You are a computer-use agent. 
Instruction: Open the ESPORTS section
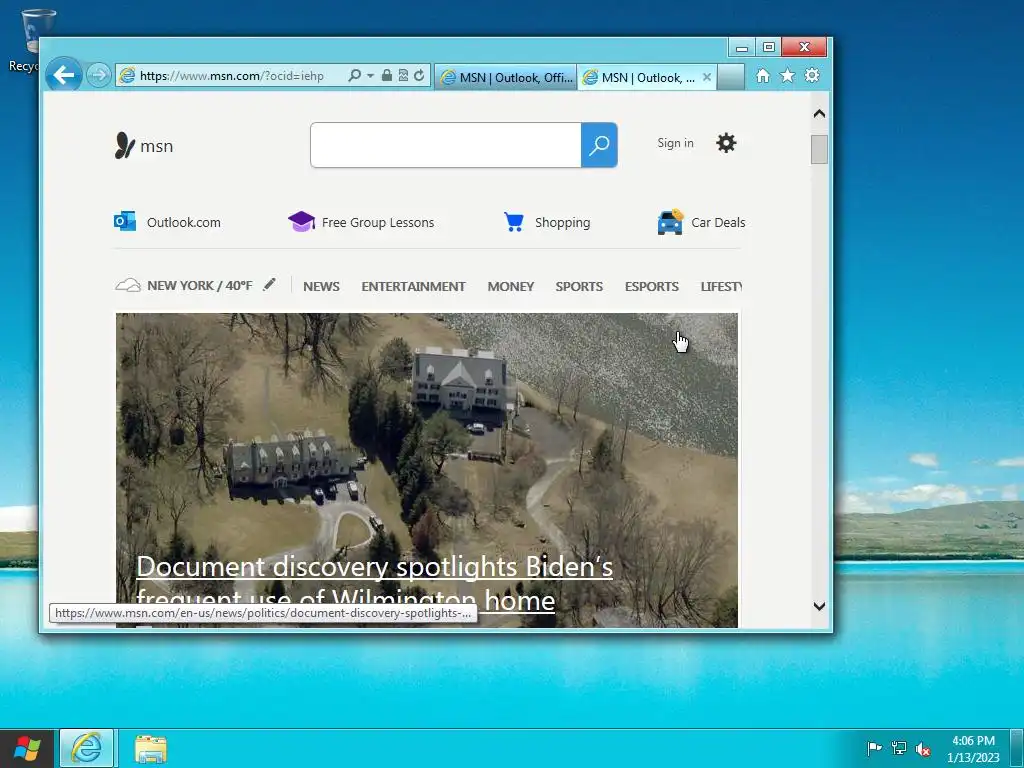[652, 286]
